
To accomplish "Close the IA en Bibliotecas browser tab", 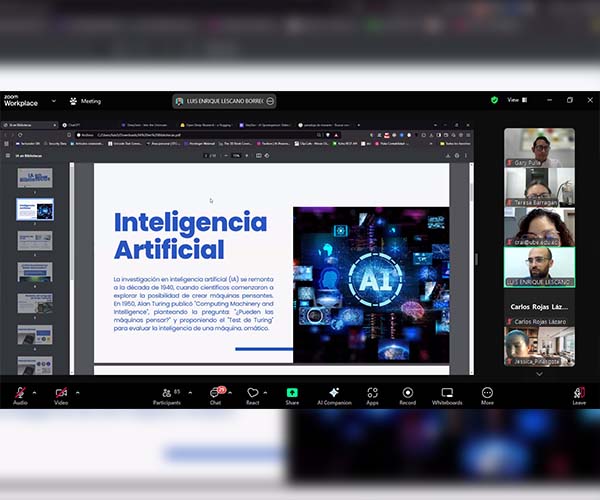I will coord(54,125).
